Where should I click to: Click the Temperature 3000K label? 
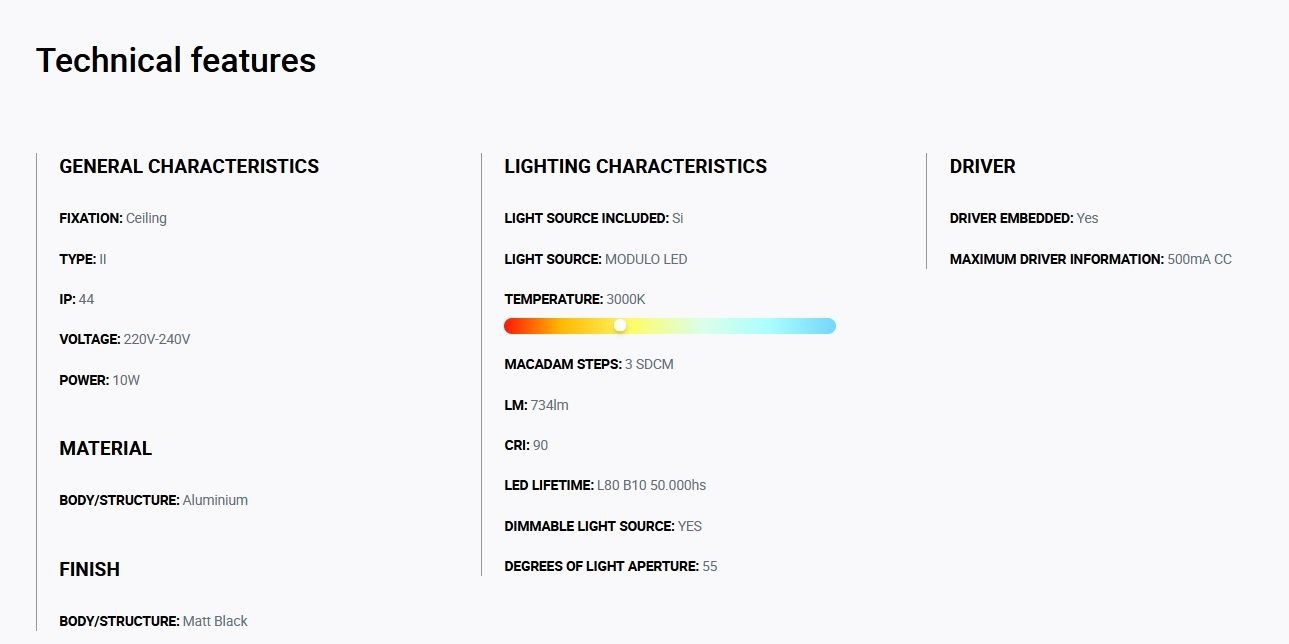tap(575, 299)
